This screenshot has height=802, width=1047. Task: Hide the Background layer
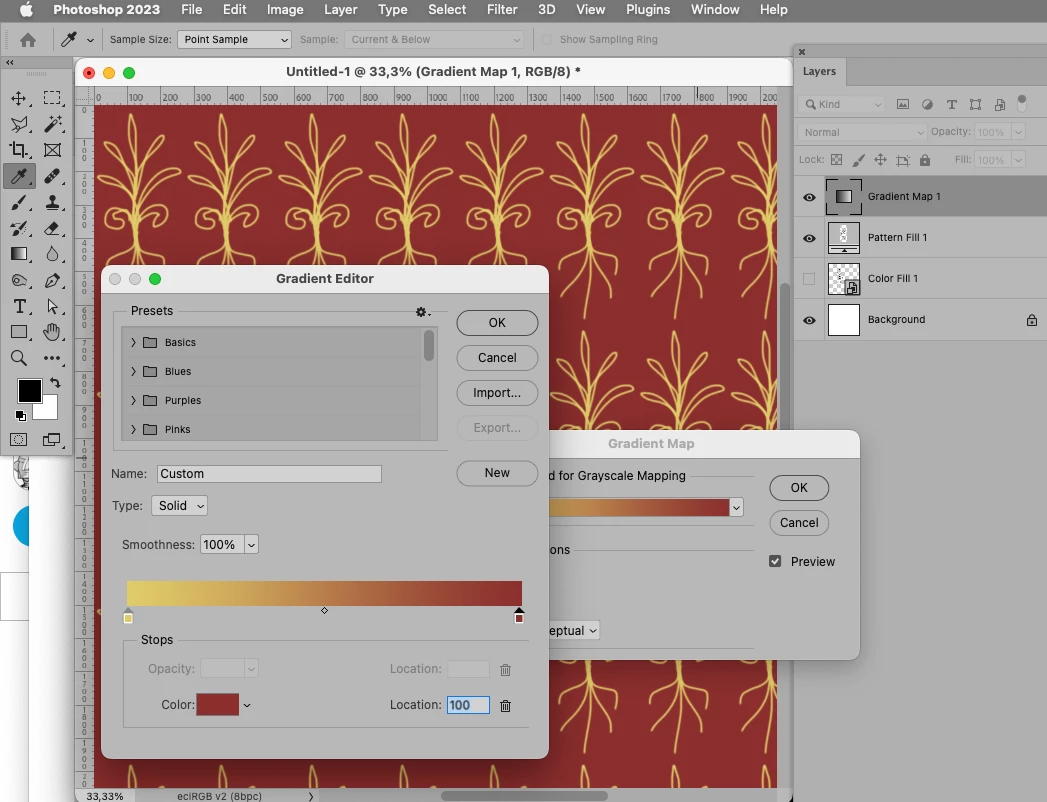[809, 321]
